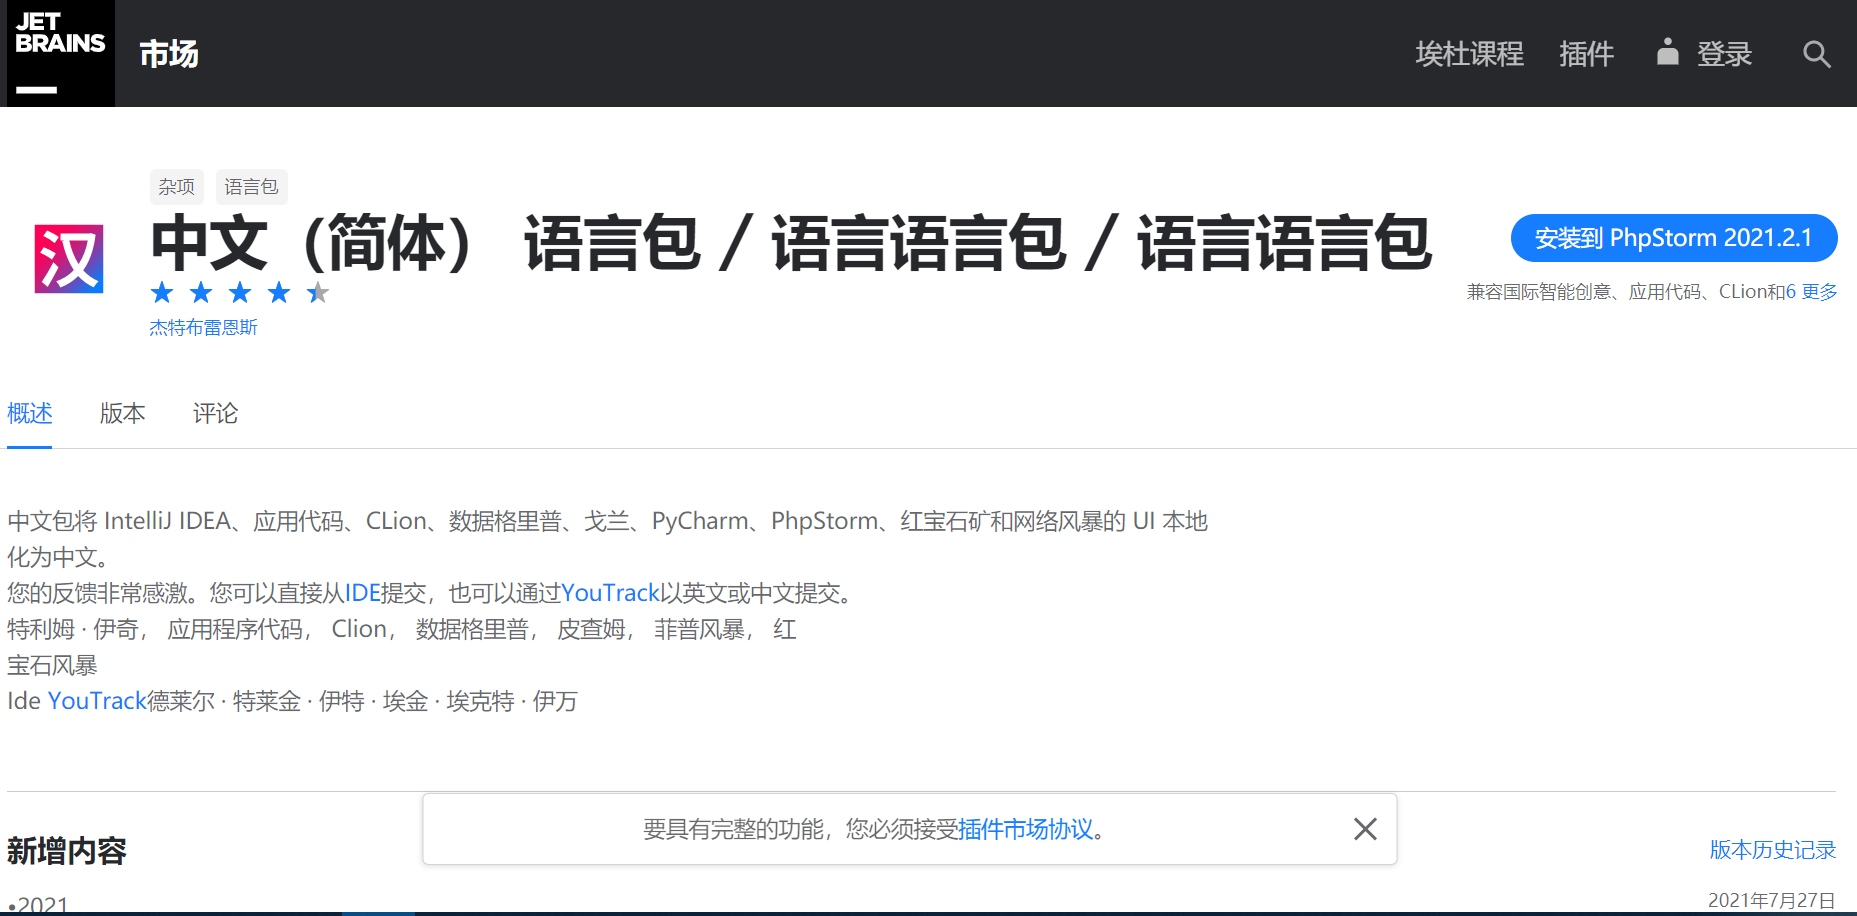Click the IDE link in the feedback sentence
Image resolution: width=1857 pixels, height=916 pixels.
tap(363, 593)
